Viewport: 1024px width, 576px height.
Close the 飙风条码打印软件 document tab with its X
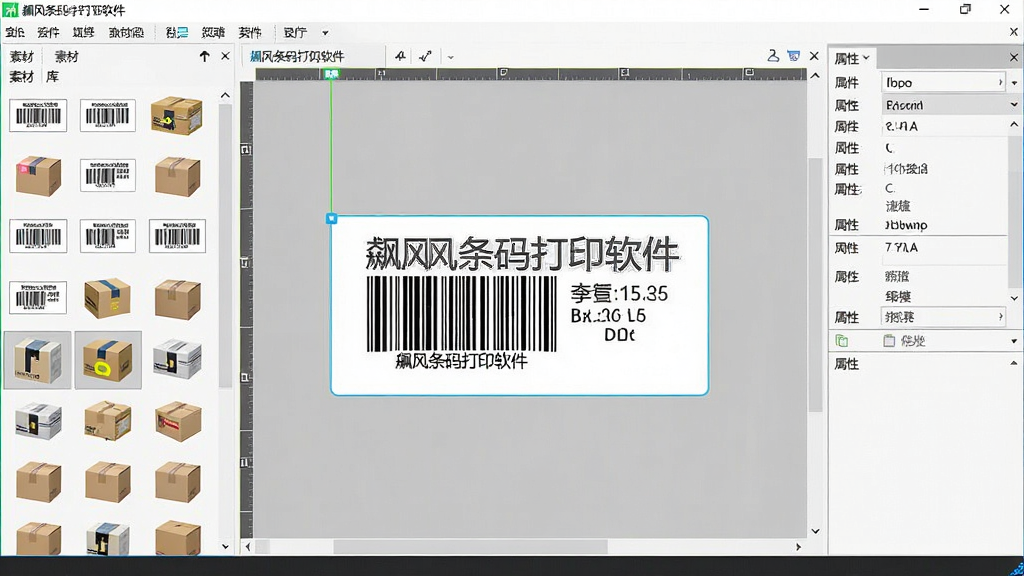(814, 56)
